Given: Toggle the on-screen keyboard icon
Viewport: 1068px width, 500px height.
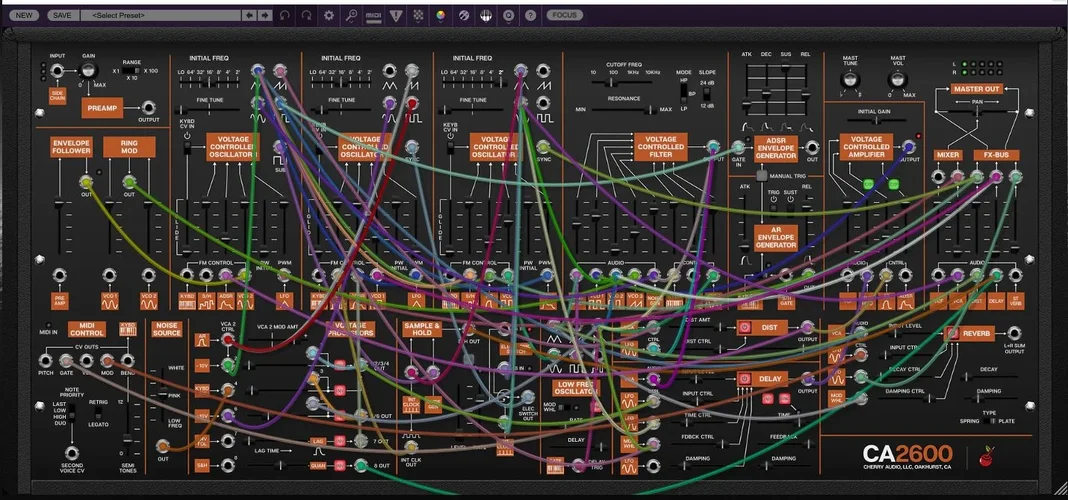Looking at the screenshot, I should point(486,15).
